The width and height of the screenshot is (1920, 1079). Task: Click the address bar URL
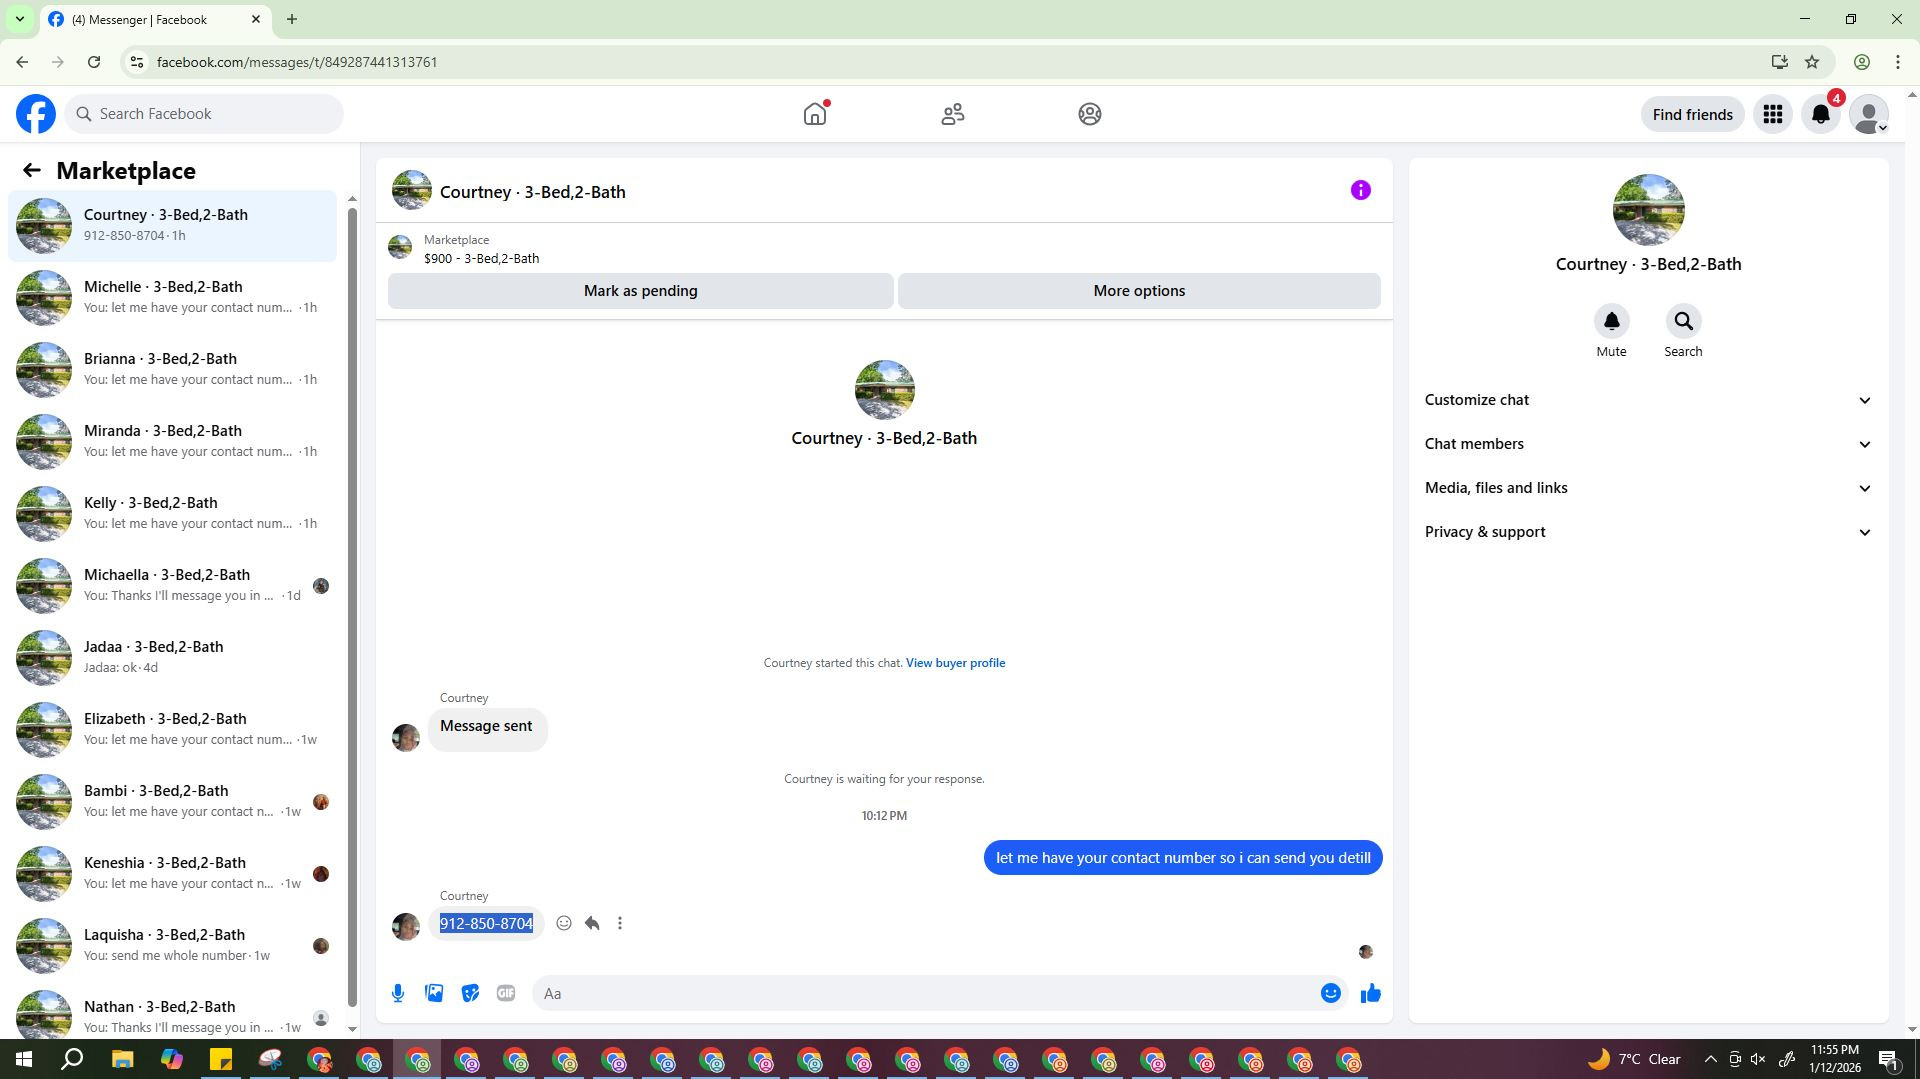pos(297,62)
